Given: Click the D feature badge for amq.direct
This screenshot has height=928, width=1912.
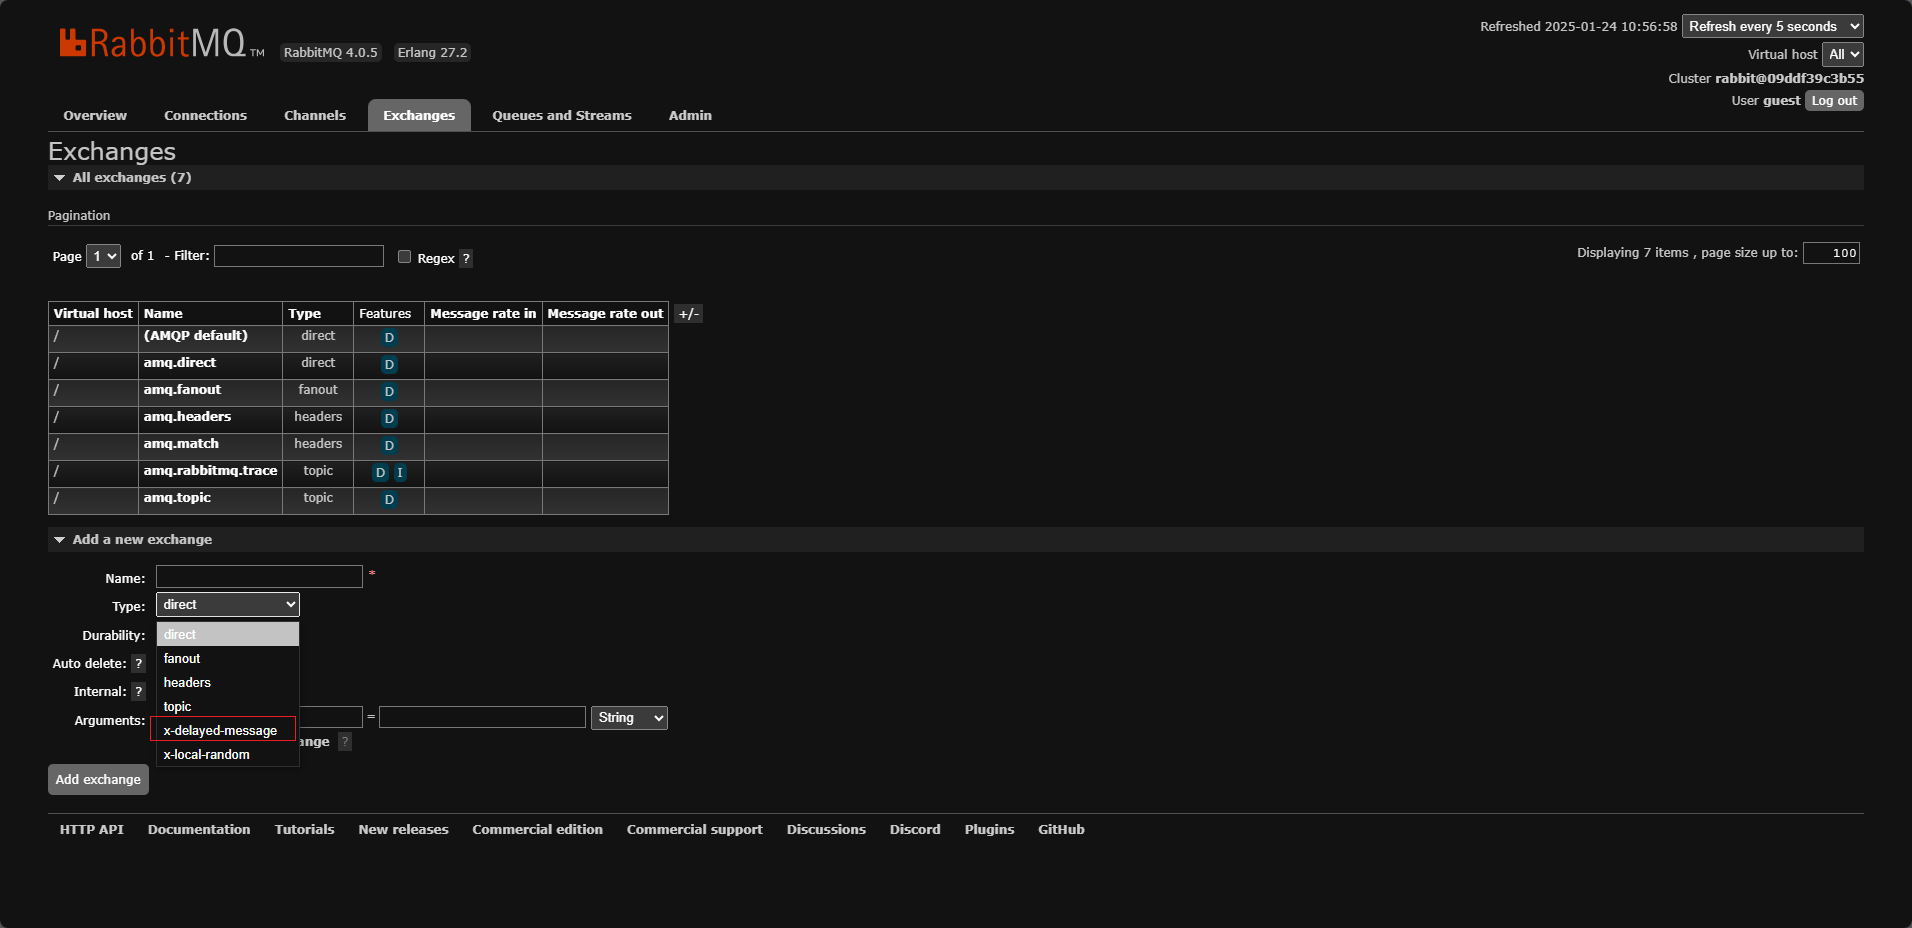Looking at the screenshot, I should click(389, 365).
